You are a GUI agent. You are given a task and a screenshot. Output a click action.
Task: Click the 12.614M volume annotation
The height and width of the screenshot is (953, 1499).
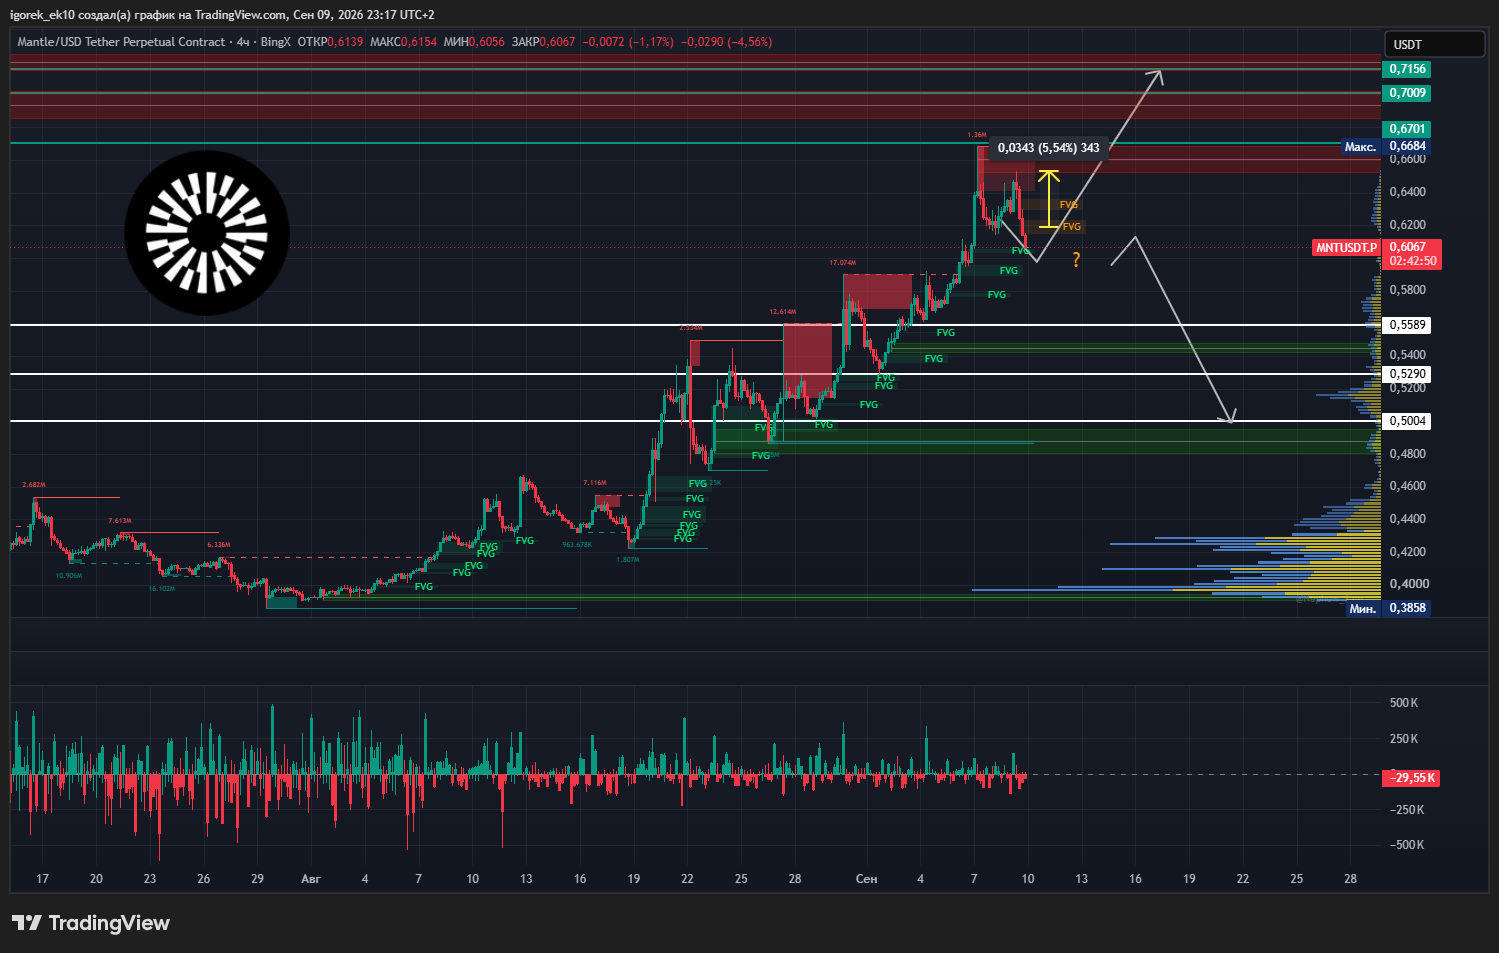[x=782, y=312]
